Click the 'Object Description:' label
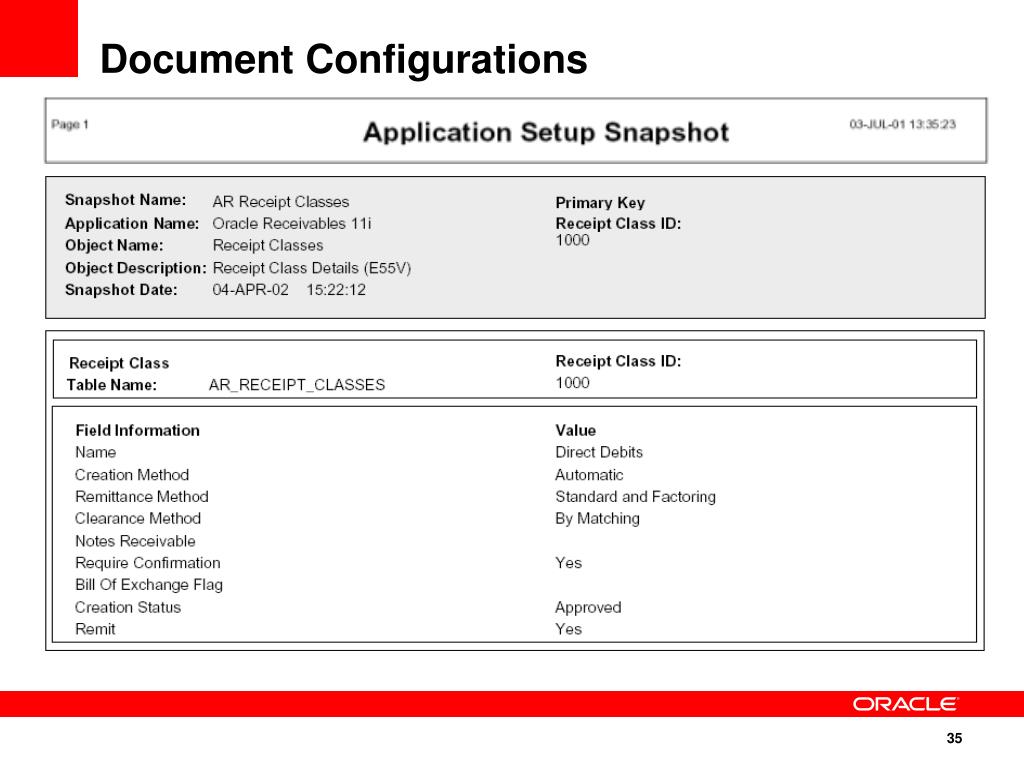Screen dimensions: 1024x768 click(x=136, y=268)
